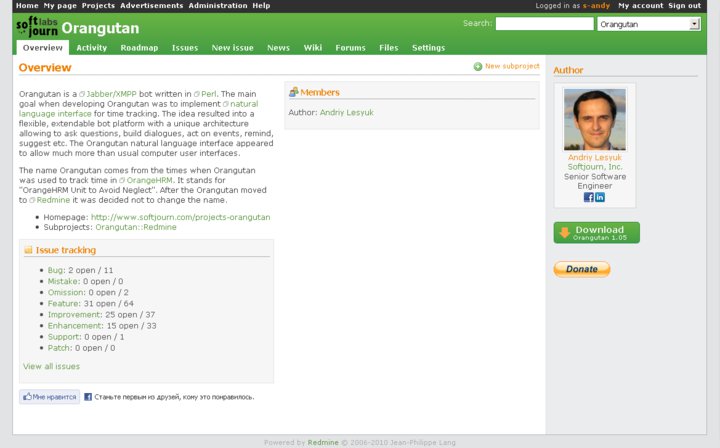Click the Patch tracker link
The height and width of the screenshot is (448, 720).
tap(60, 348)
